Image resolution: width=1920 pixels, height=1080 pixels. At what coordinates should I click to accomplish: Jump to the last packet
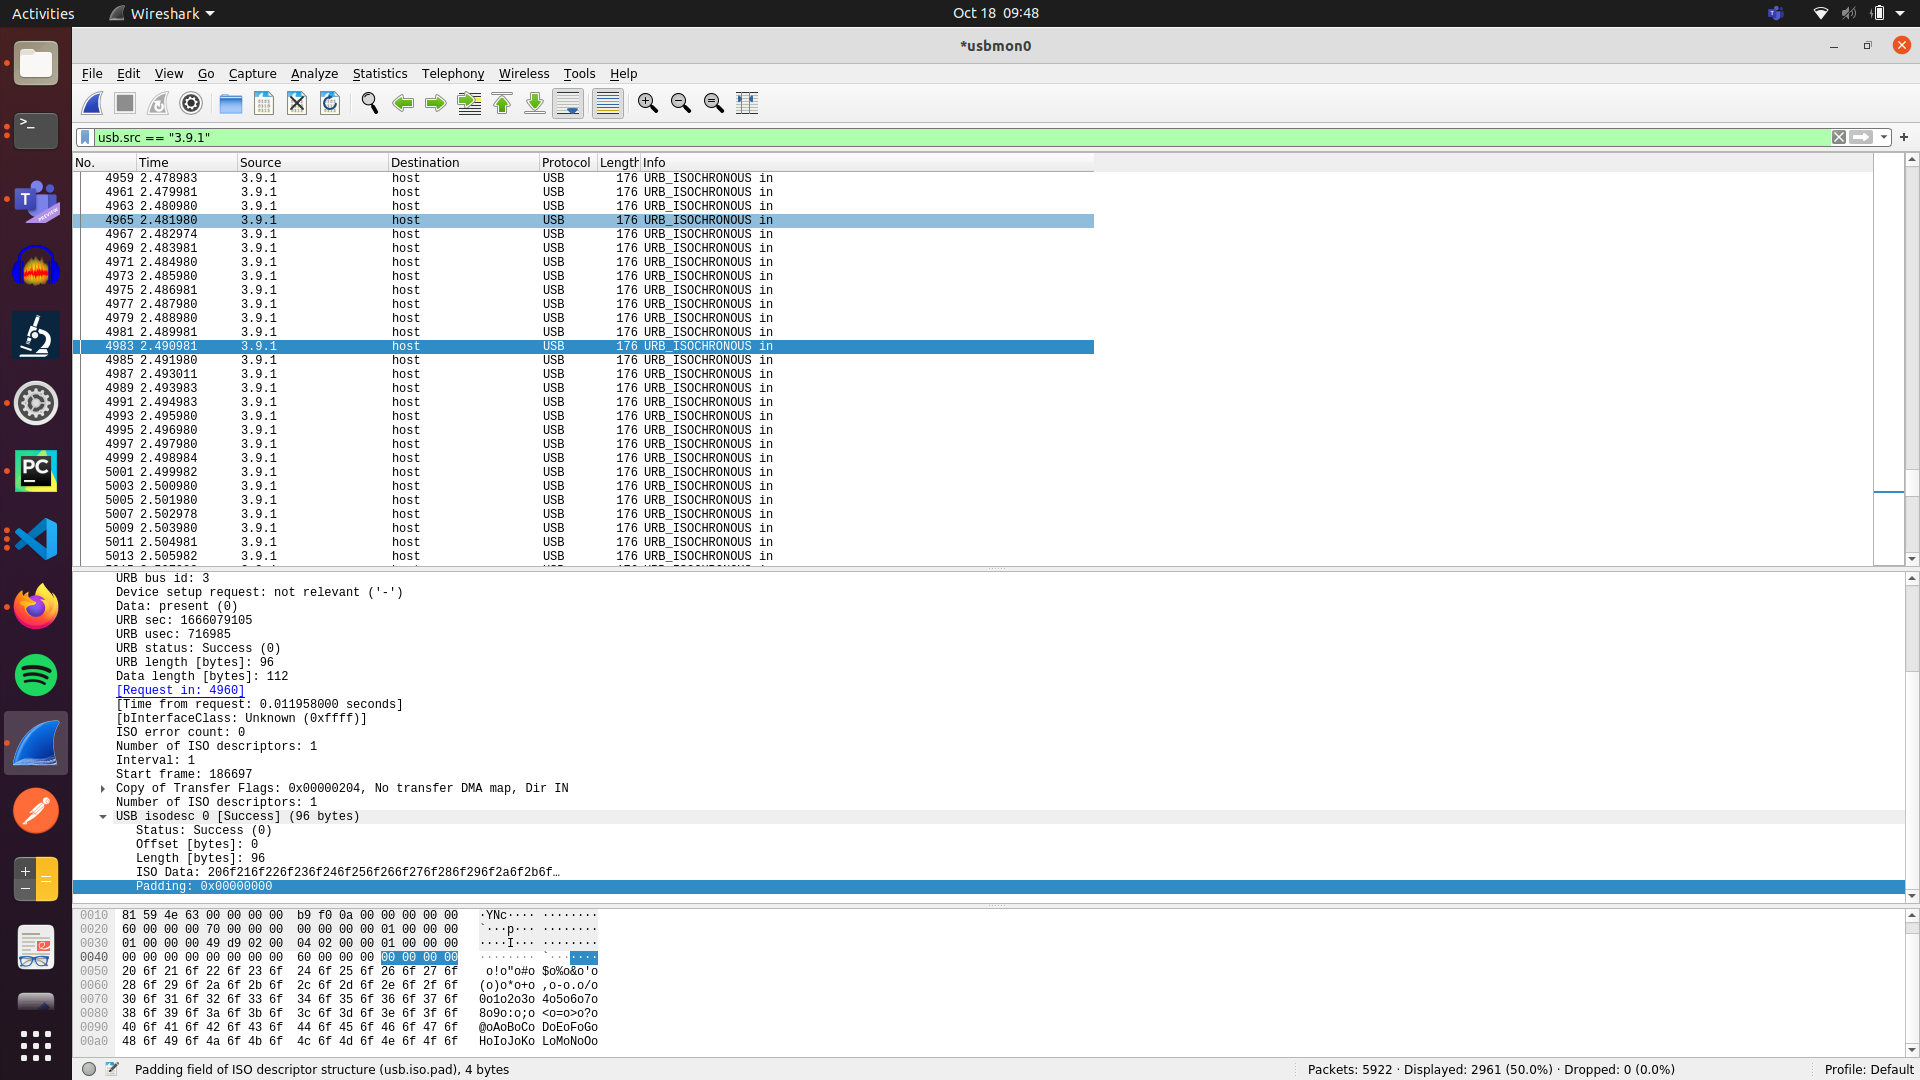tap(535, 103)
